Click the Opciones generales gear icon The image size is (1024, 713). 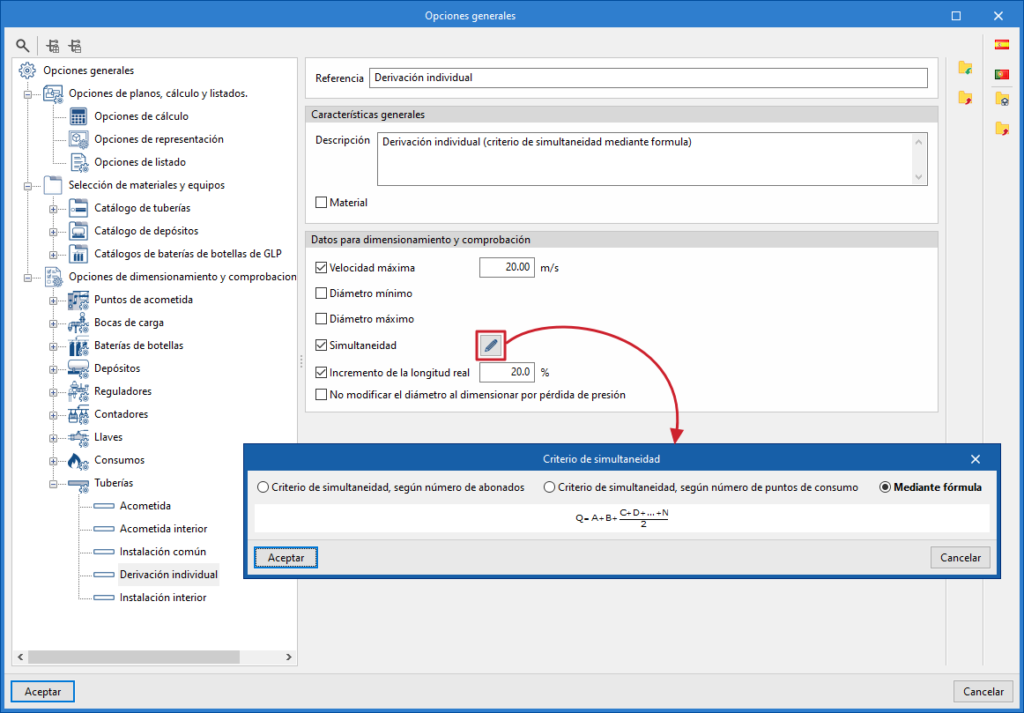(x=27, y=71)
